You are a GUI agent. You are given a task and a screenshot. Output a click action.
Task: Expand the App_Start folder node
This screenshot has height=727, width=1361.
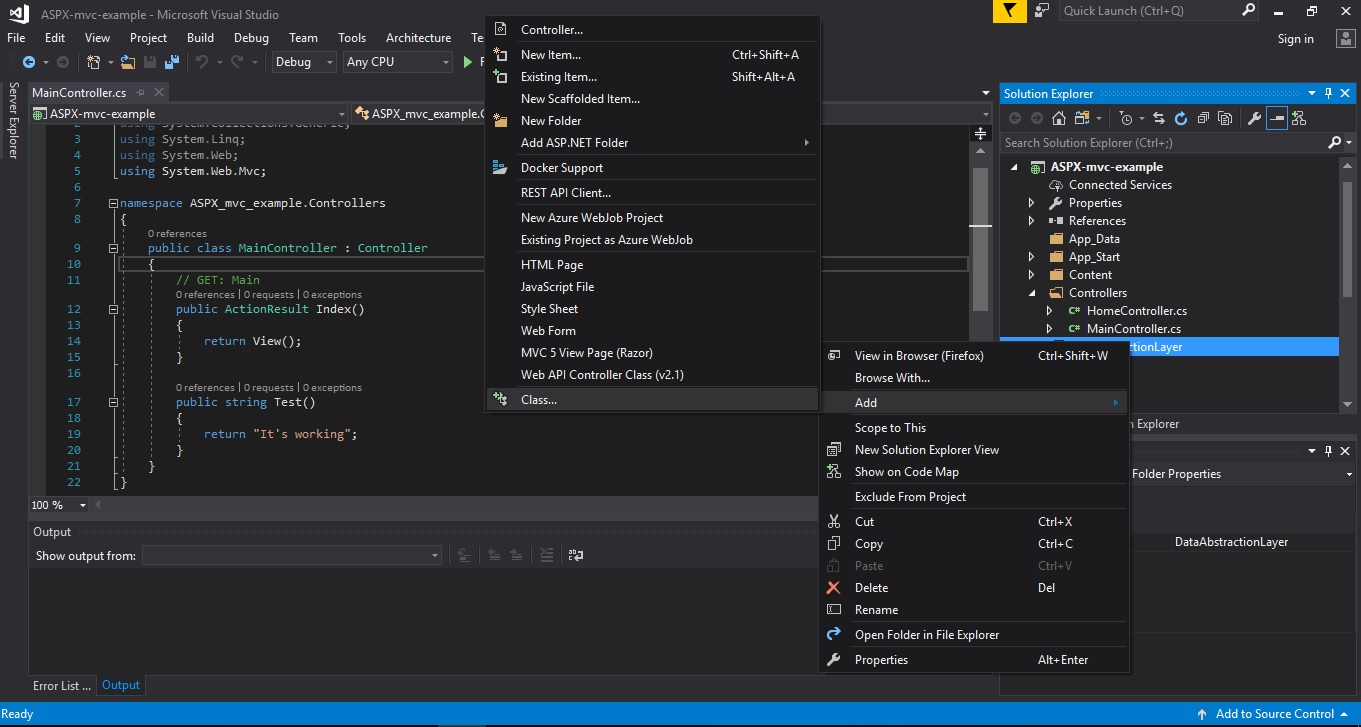(x=1033, y=257)
